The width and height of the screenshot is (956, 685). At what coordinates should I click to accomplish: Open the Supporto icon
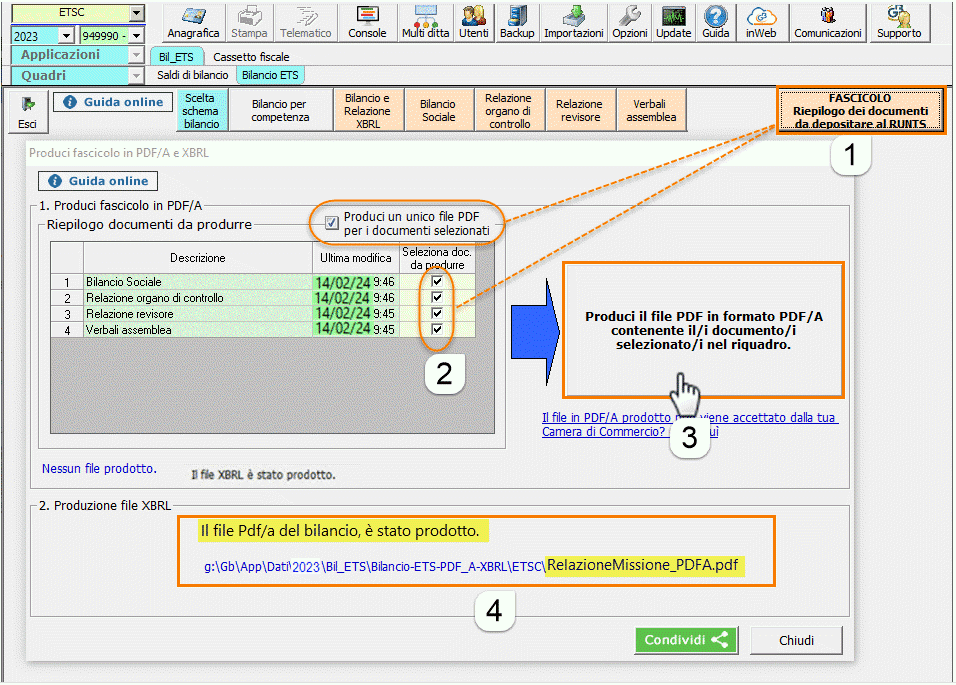(899, 23)
